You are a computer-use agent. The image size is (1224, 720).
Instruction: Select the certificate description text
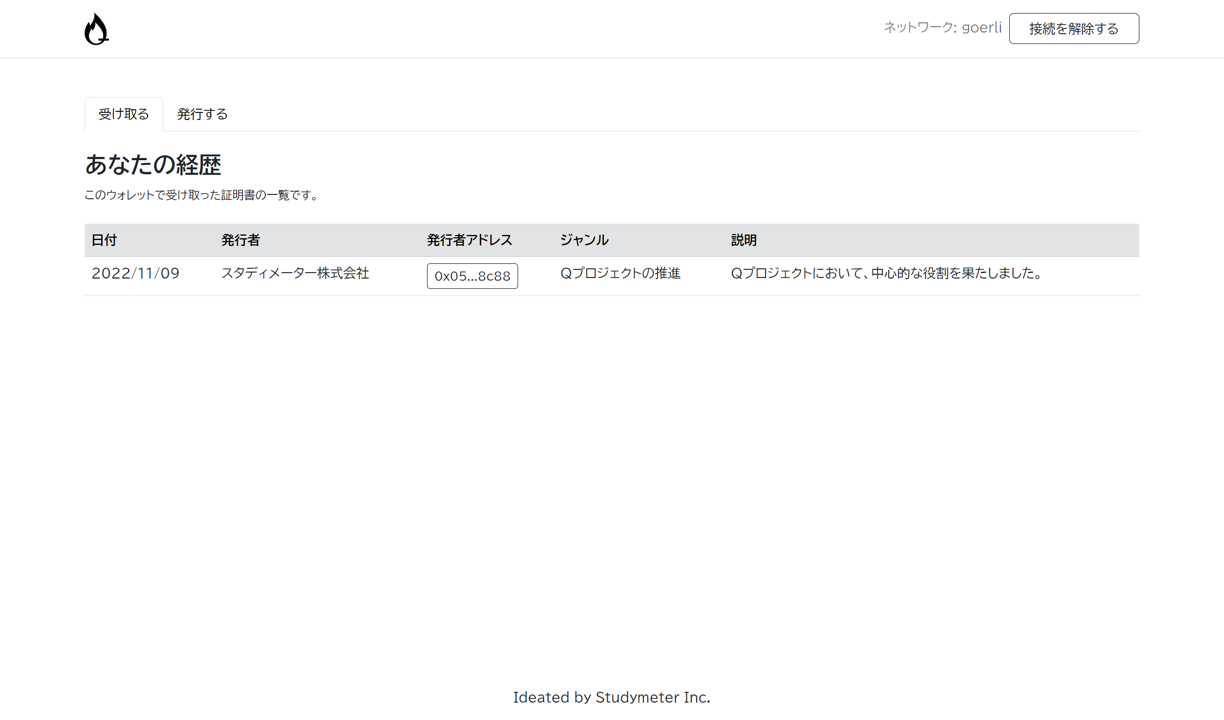886,272
